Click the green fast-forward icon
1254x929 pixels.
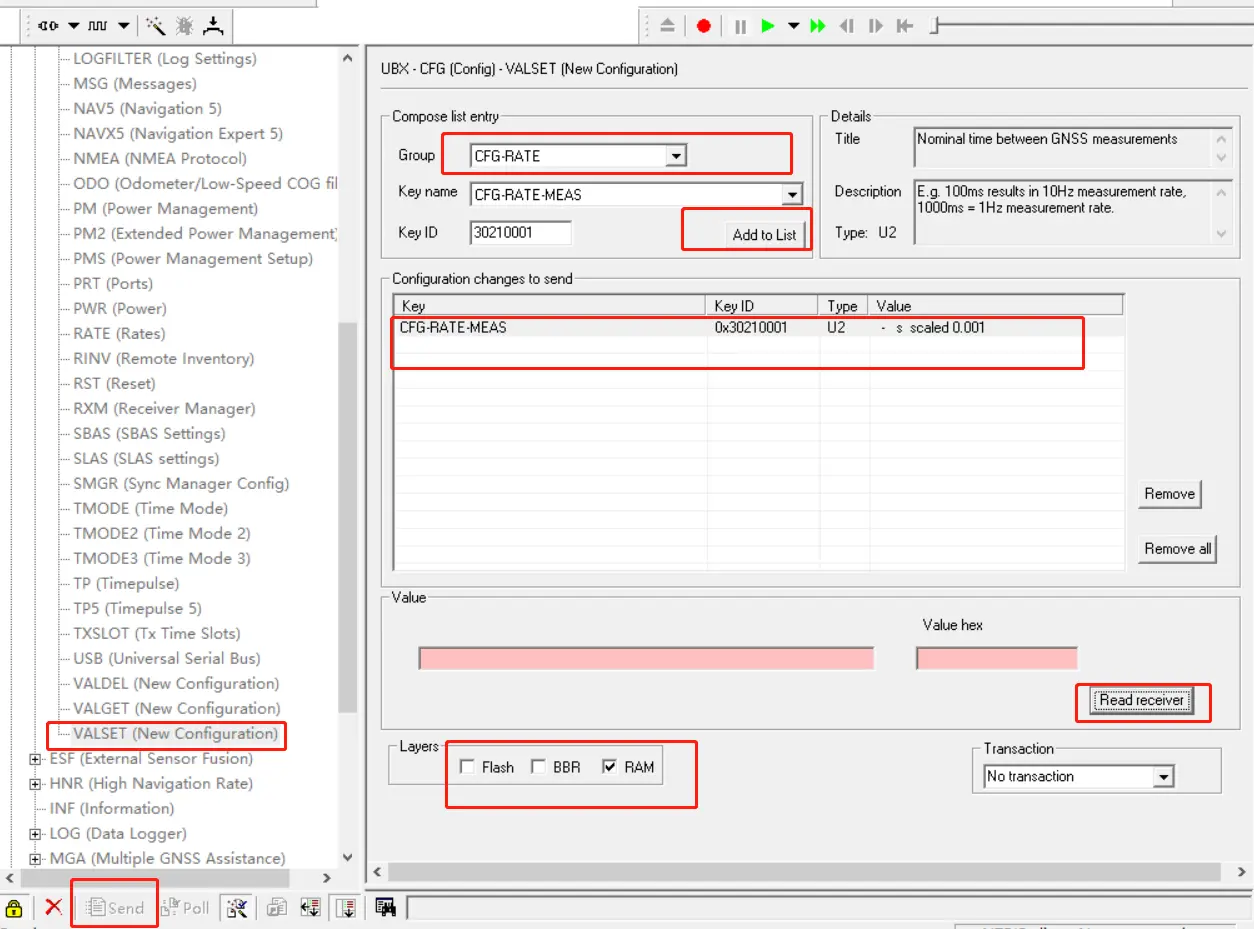pos(818,26)
